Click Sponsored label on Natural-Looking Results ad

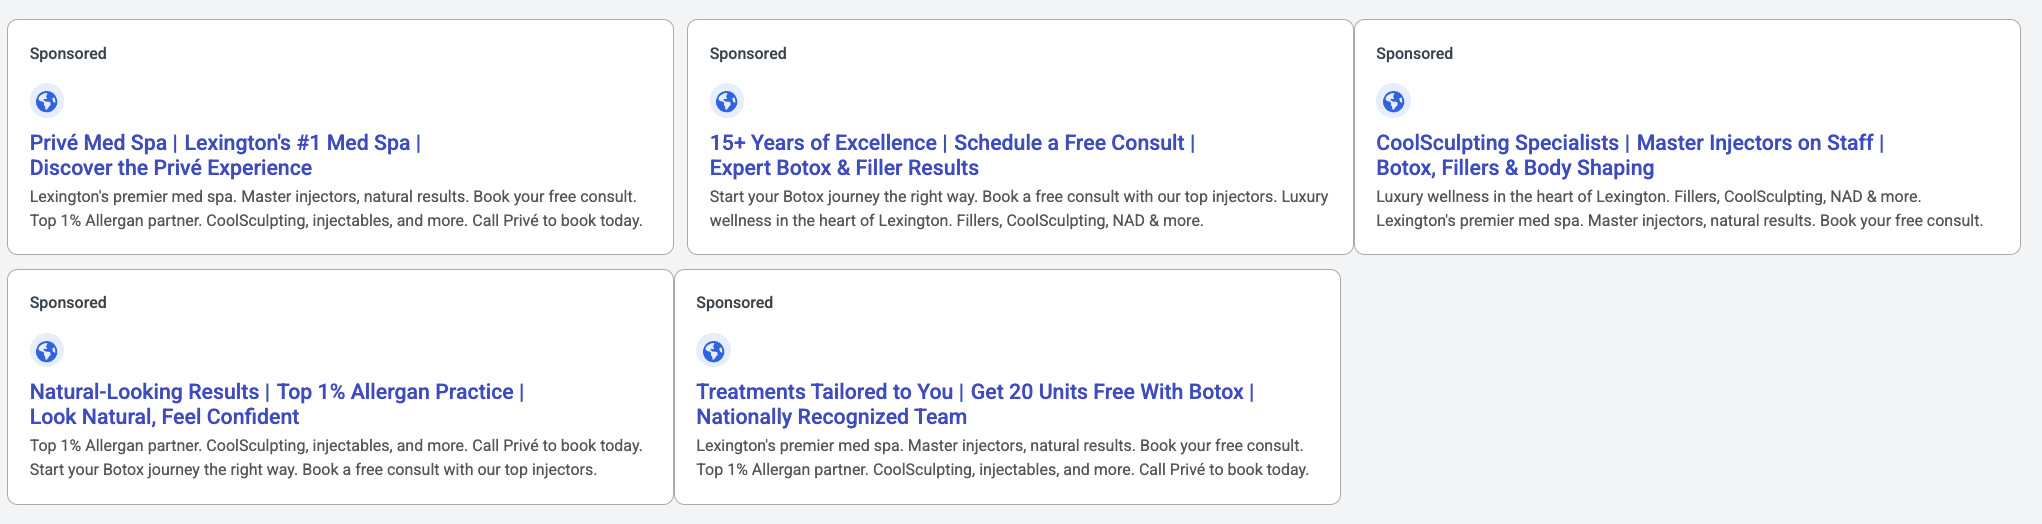(68, 303)
